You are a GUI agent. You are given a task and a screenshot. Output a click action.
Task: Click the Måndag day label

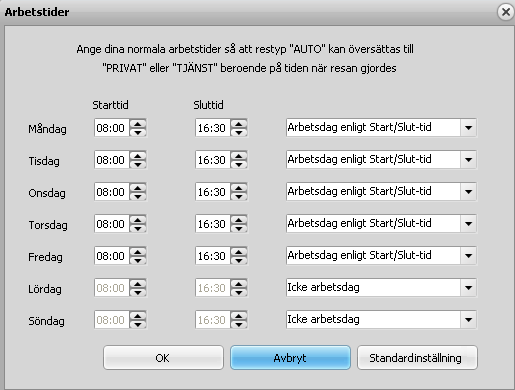[x=47, y=129]
